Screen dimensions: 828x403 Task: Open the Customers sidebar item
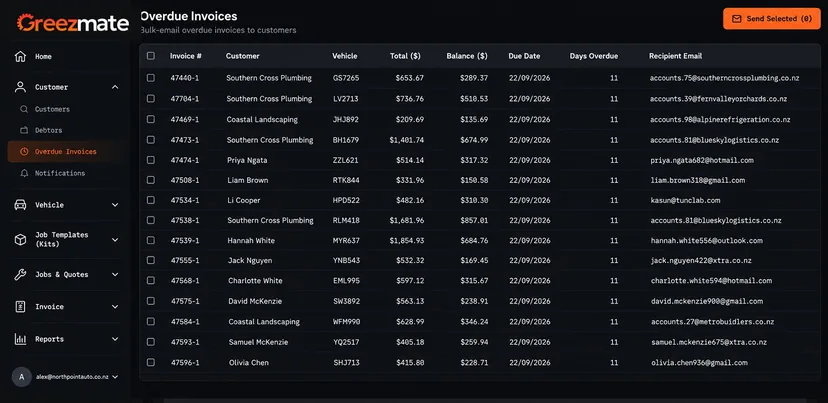click(52, 109)
